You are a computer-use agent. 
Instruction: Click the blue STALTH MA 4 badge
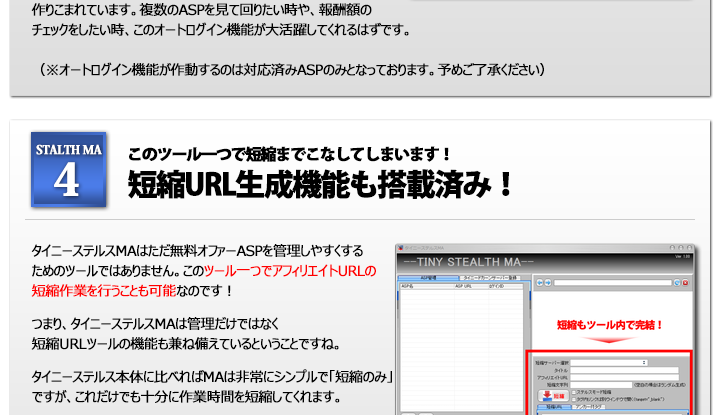pyautogui.click(x=69, y=169)
